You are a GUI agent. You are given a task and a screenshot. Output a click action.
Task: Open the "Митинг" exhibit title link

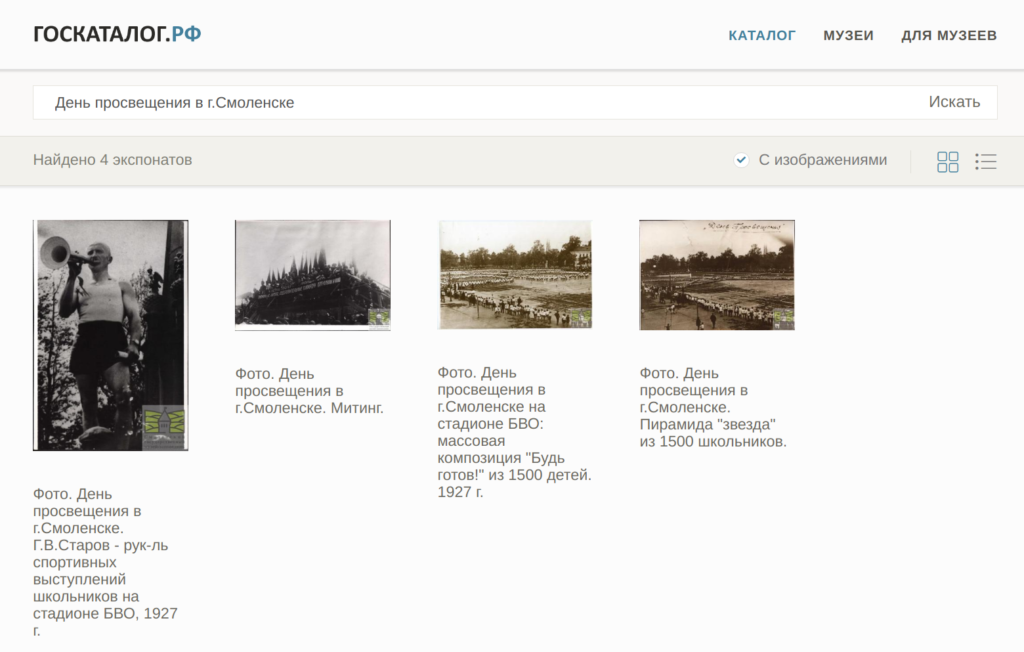(x=309, y=391)
